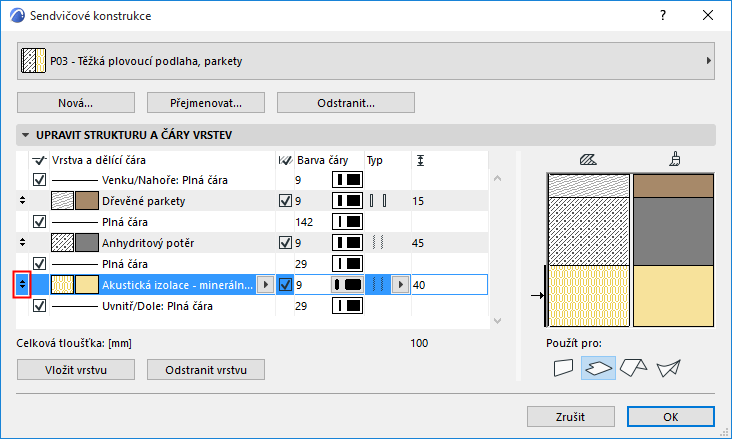This screenshot has height=439, width=732.
Task: Click the brown Dřevěné parkety material swatch
Action: click(86, 201)
